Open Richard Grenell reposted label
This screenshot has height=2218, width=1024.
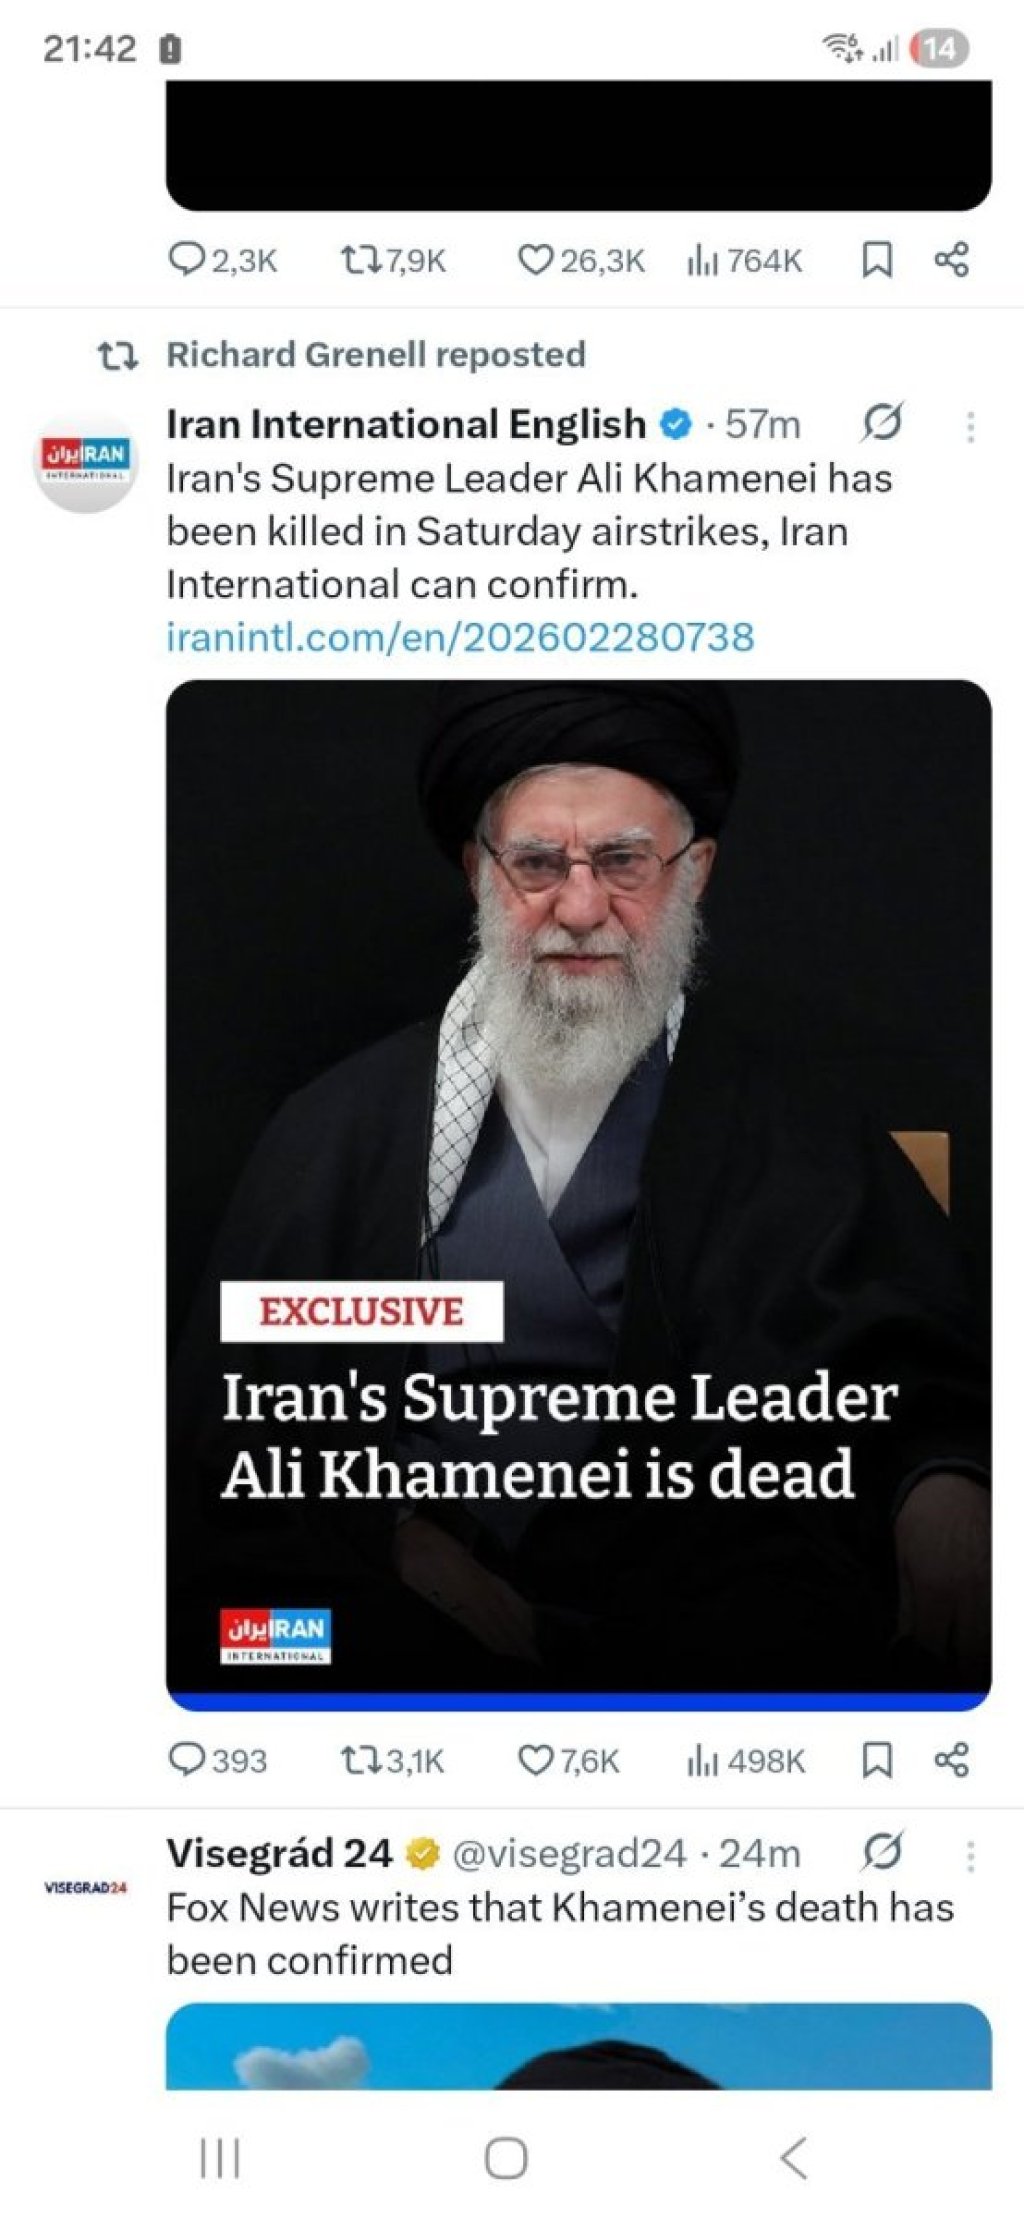[376, 355]
